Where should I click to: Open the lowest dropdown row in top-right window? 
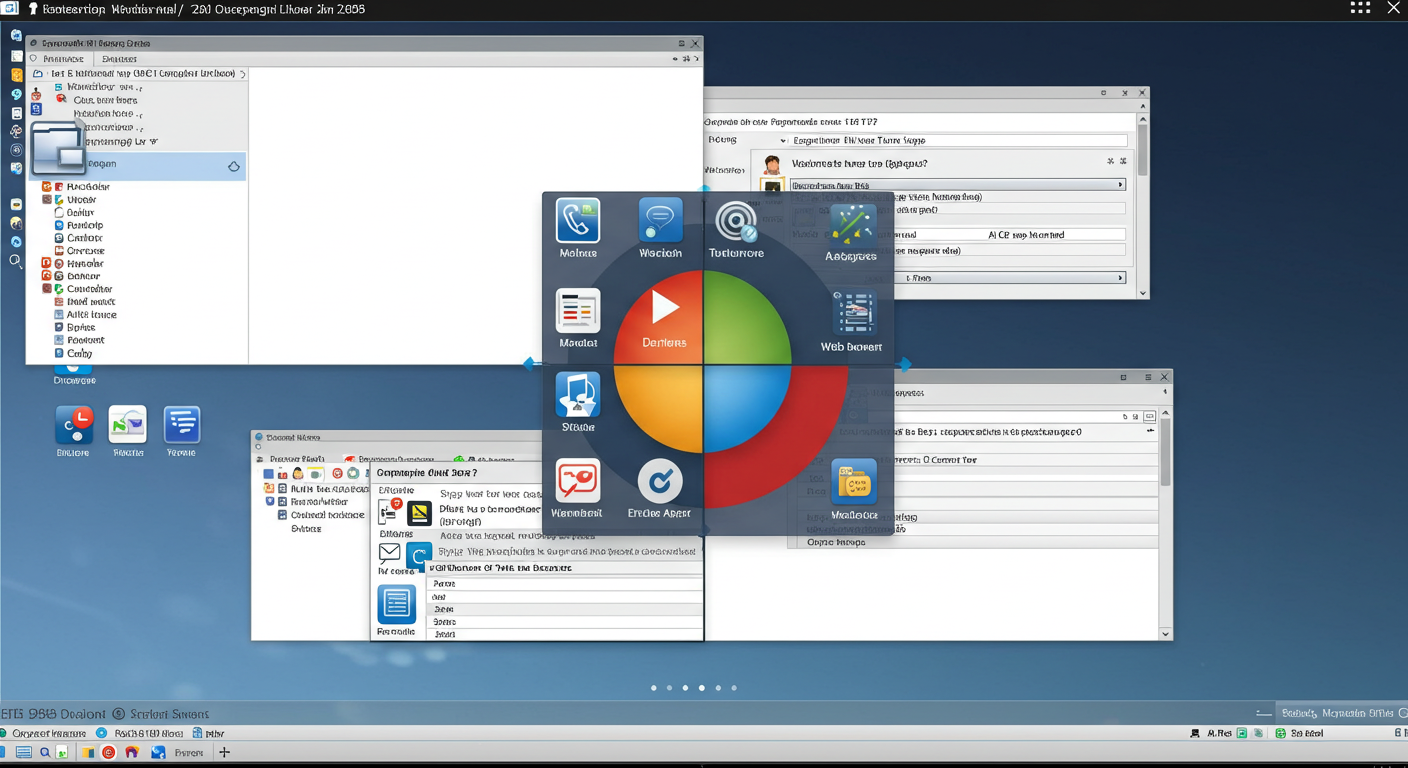point(958,278)
